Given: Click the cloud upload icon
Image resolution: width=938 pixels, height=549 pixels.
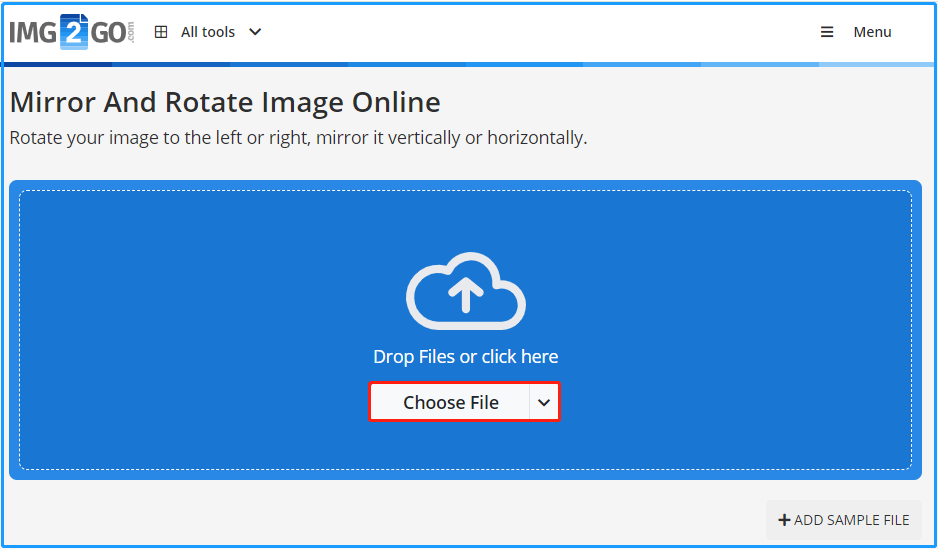Looking at the screenshot, I should [466, 291].
